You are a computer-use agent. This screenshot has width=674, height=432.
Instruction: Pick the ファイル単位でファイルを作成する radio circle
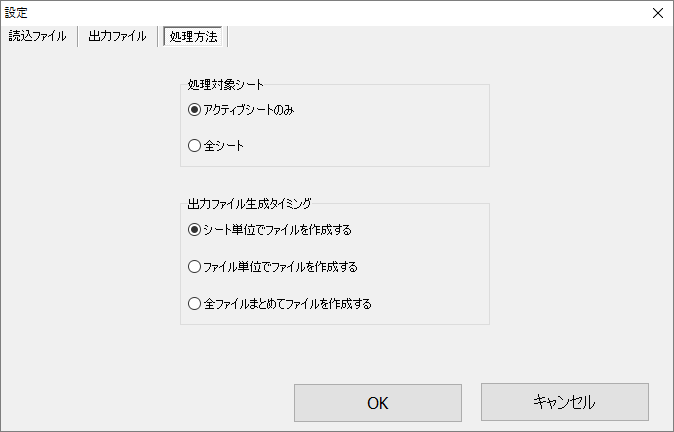(x=194, y=267)
